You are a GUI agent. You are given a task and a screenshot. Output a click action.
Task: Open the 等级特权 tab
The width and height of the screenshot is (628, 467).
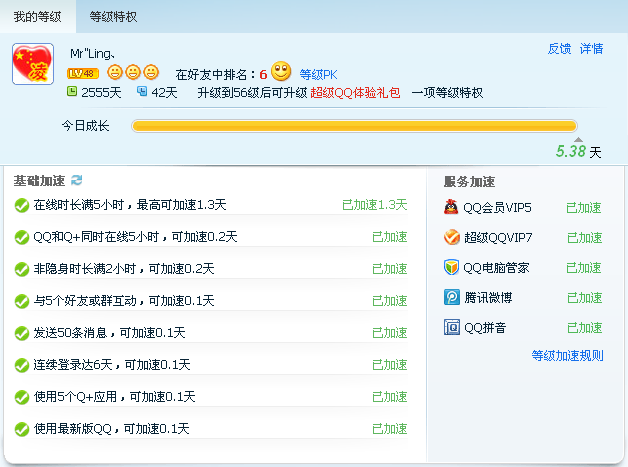[x=113, y=16]
